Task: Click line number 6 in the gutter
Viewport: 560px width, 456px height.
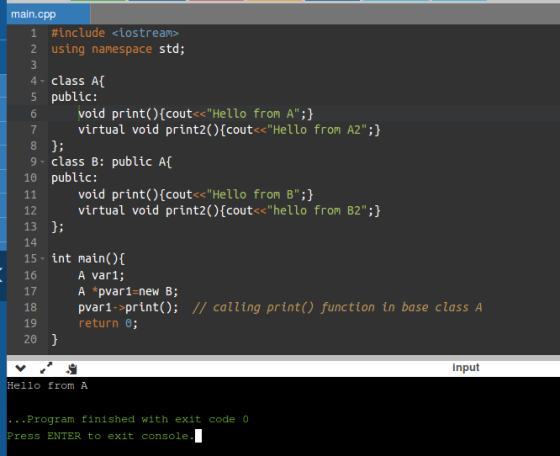Action: click(x=34, y=114)
